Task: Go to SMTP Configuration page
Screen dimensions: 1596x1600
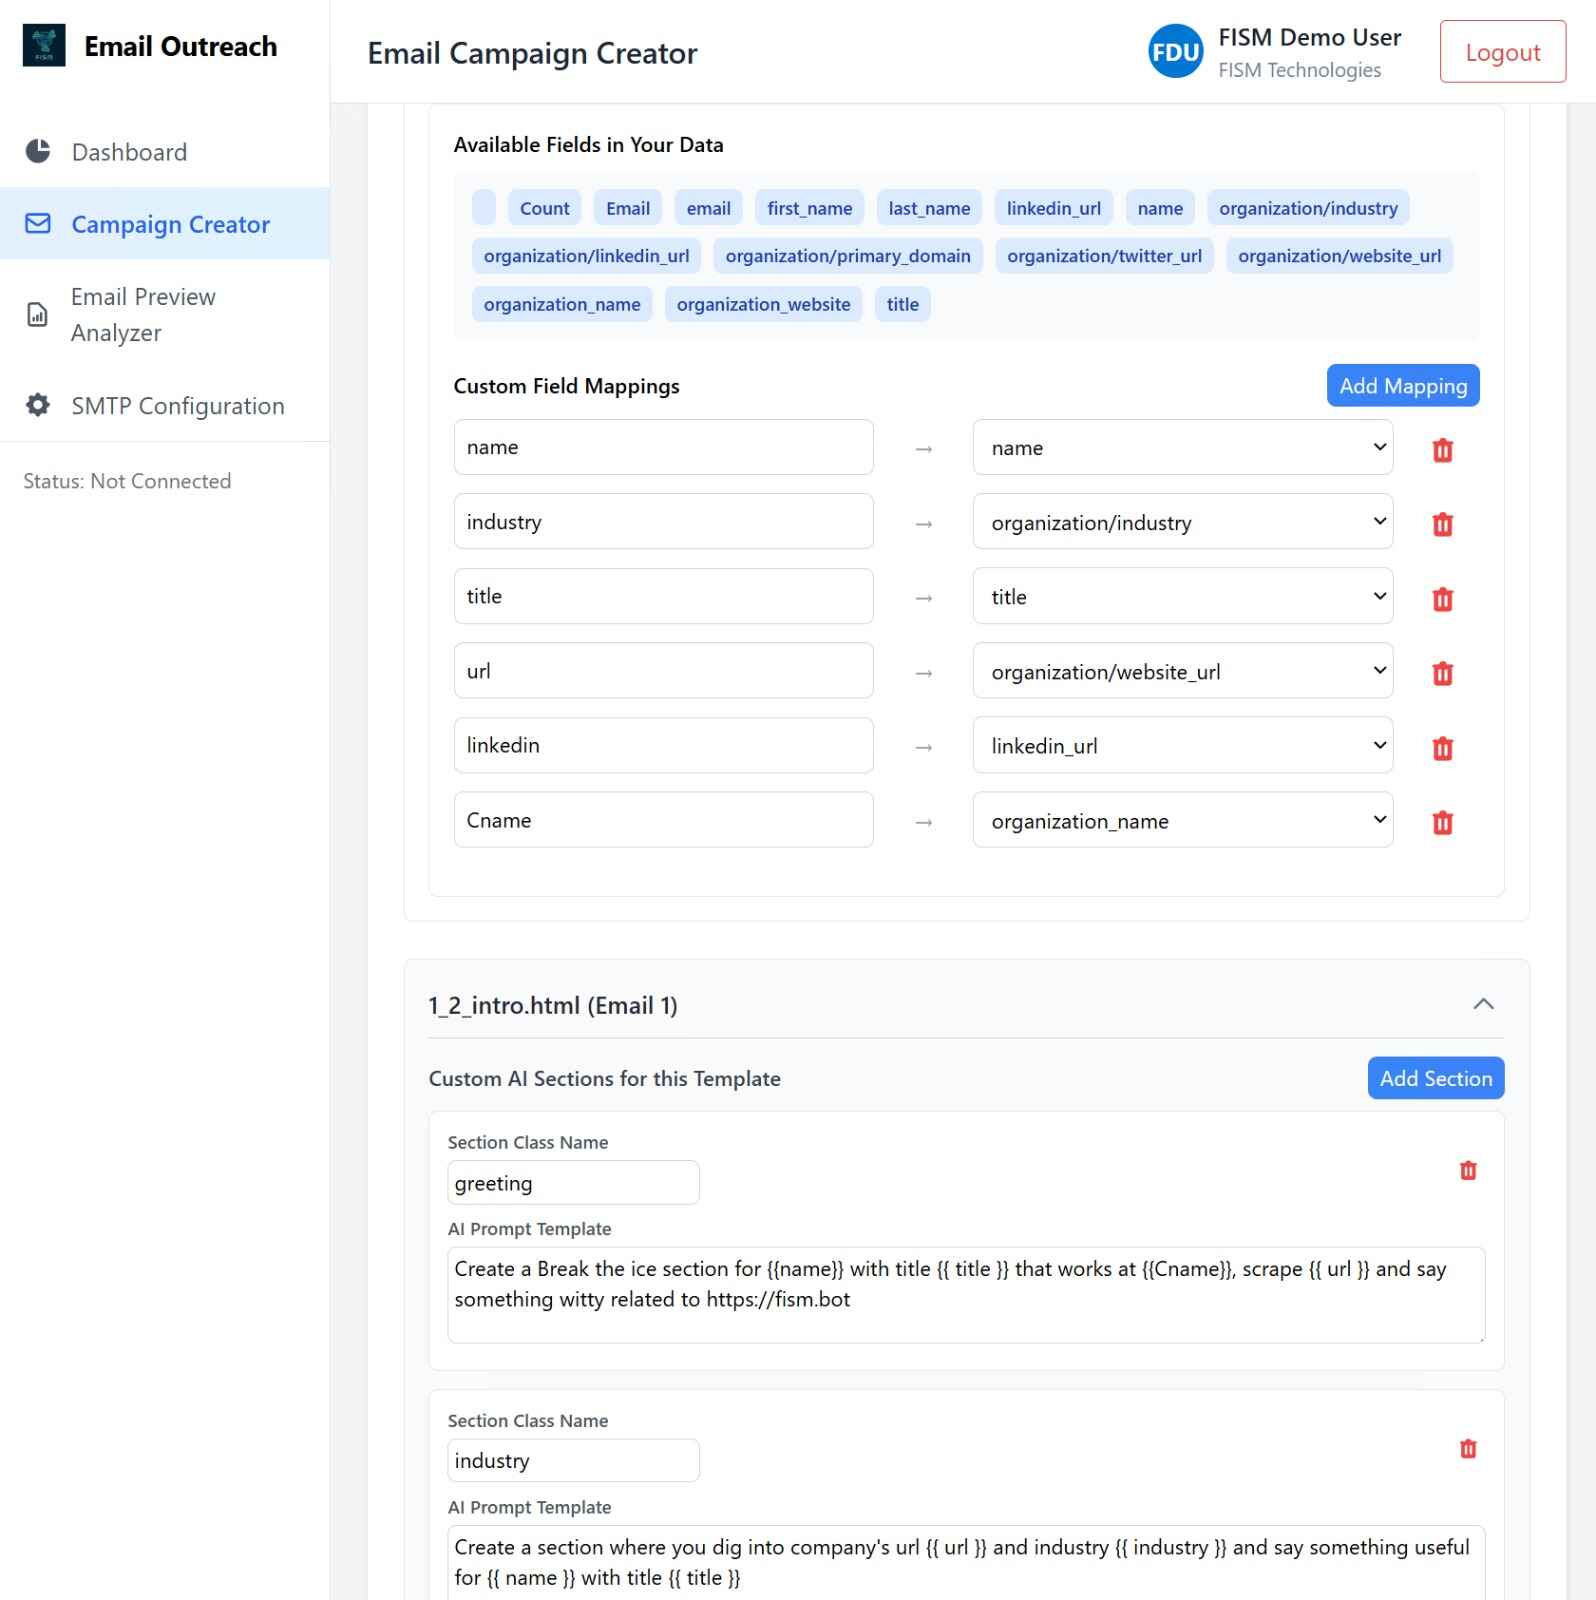Action: [x=177, y=405]
